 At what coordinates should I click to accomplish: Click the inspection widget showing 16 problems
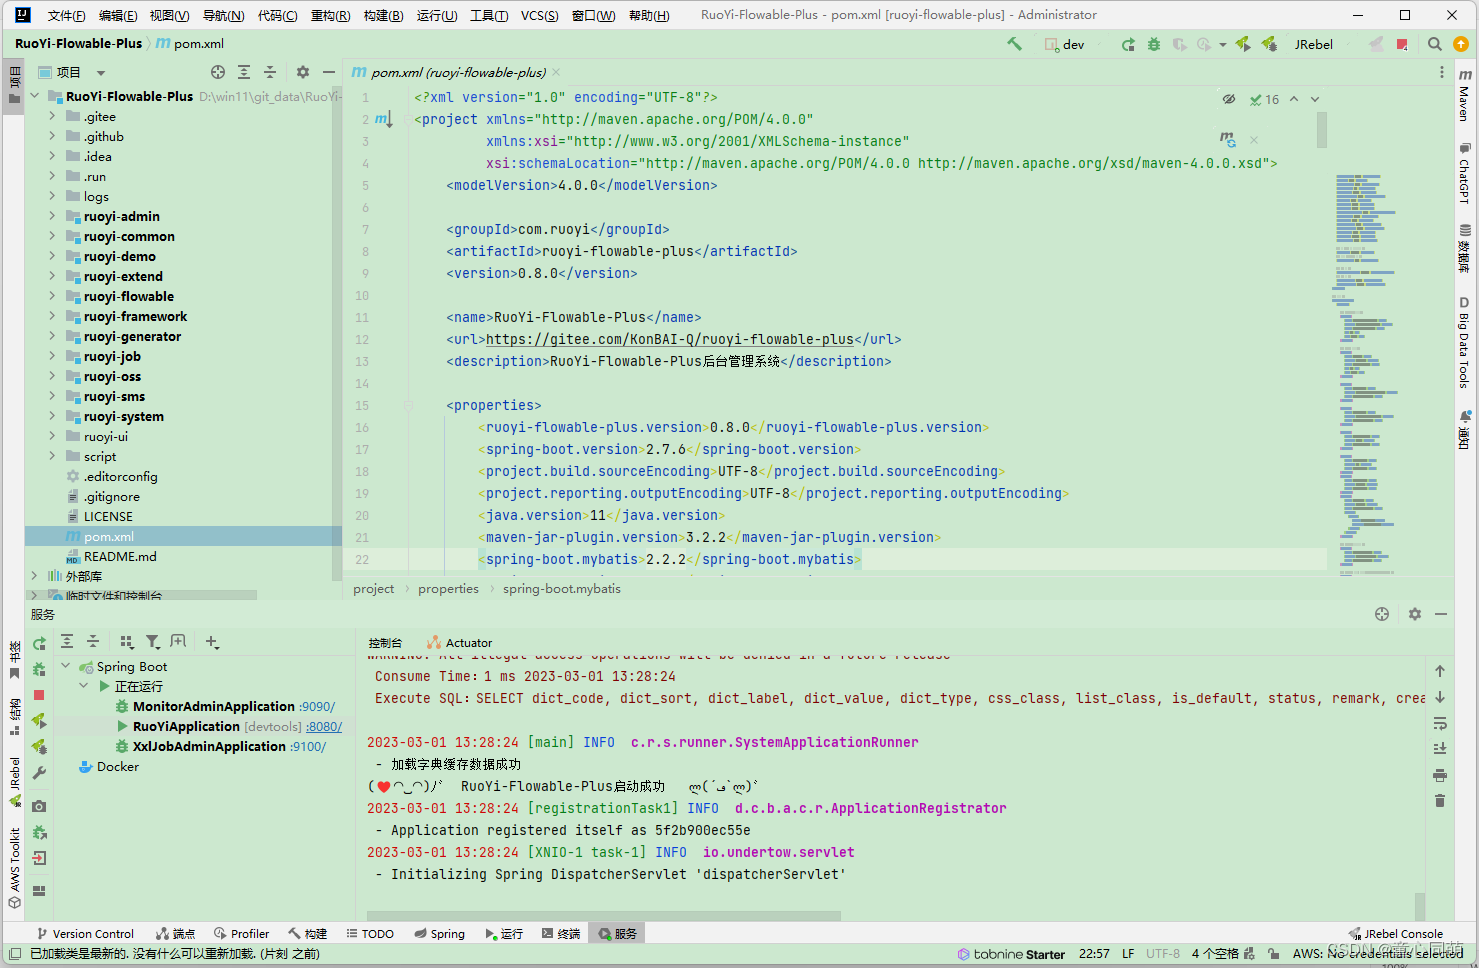[1264, 99]
